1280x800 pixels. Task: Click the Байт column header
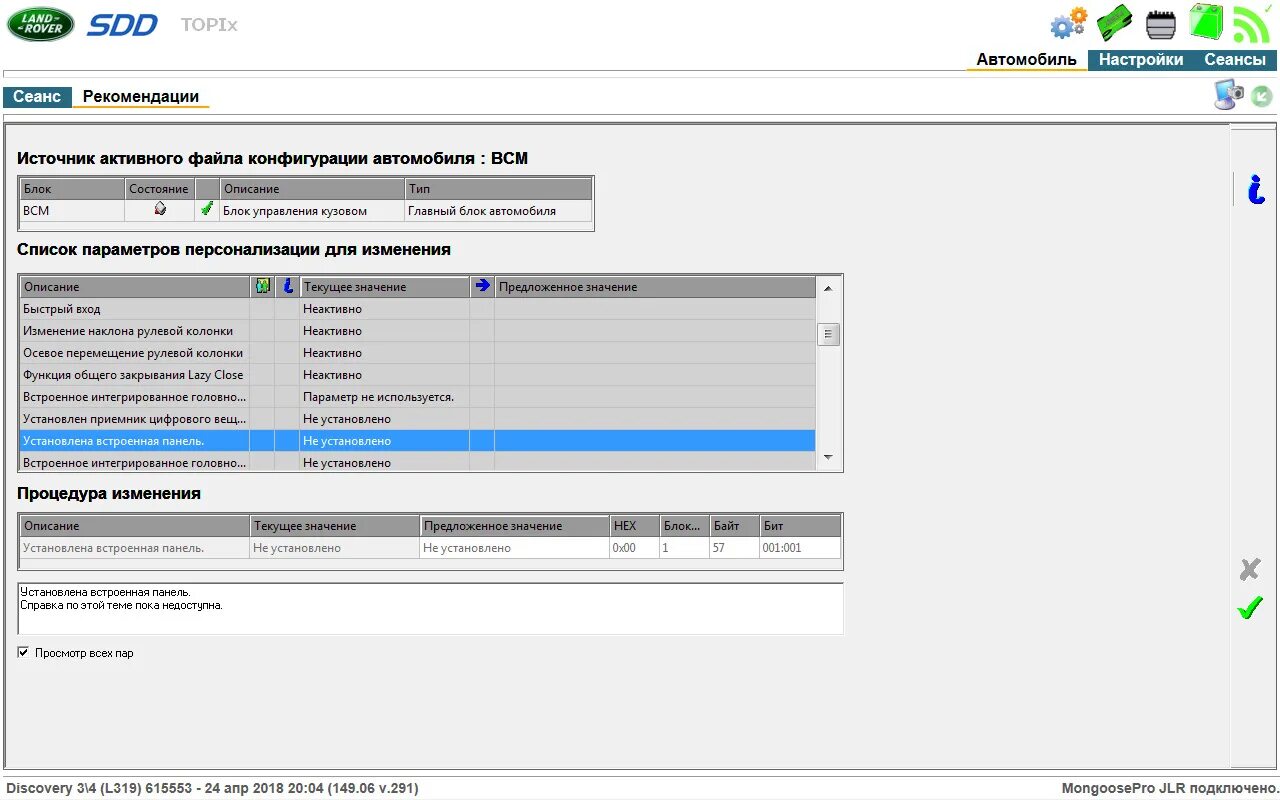tap(734, 526)
